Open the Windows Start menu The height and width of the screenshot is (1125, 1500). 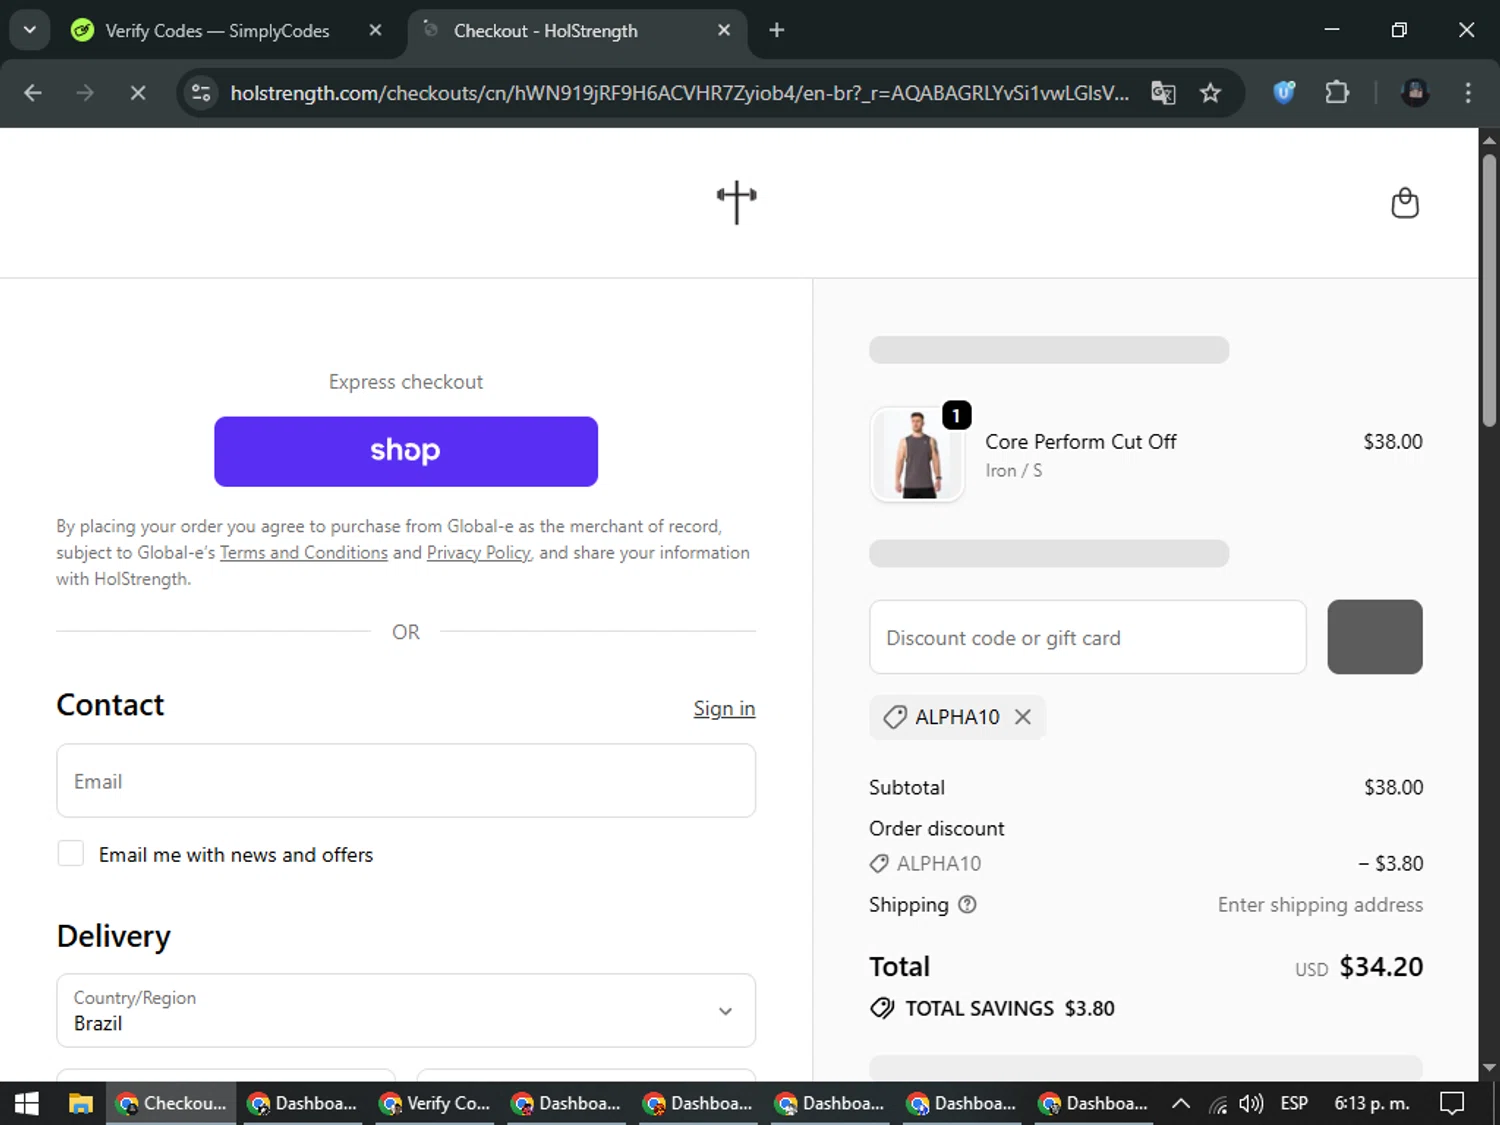27,1104
